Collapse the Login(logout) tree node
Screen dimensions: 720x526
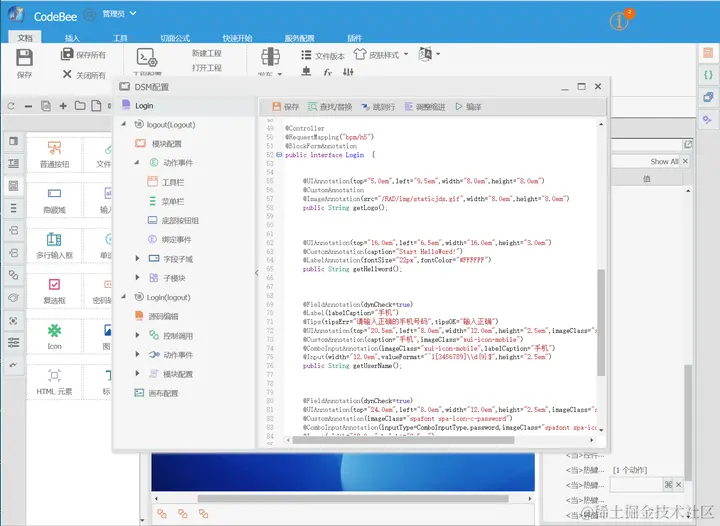click(x=124, y=297)
